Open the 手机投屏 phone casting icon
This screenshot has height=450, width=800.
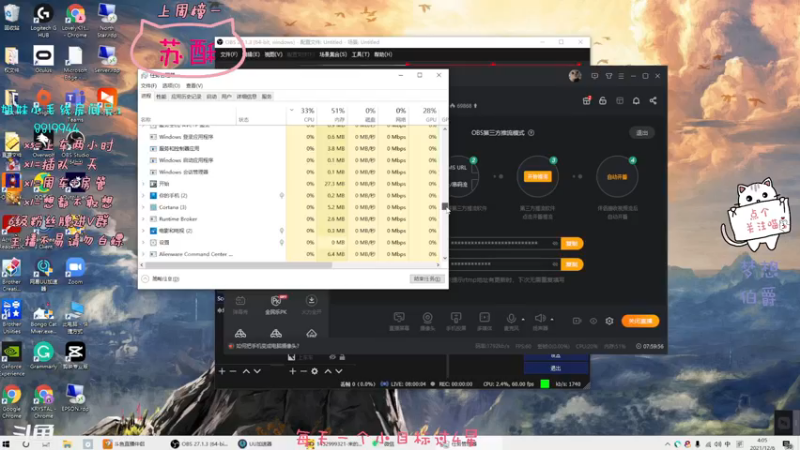point(456,318)
